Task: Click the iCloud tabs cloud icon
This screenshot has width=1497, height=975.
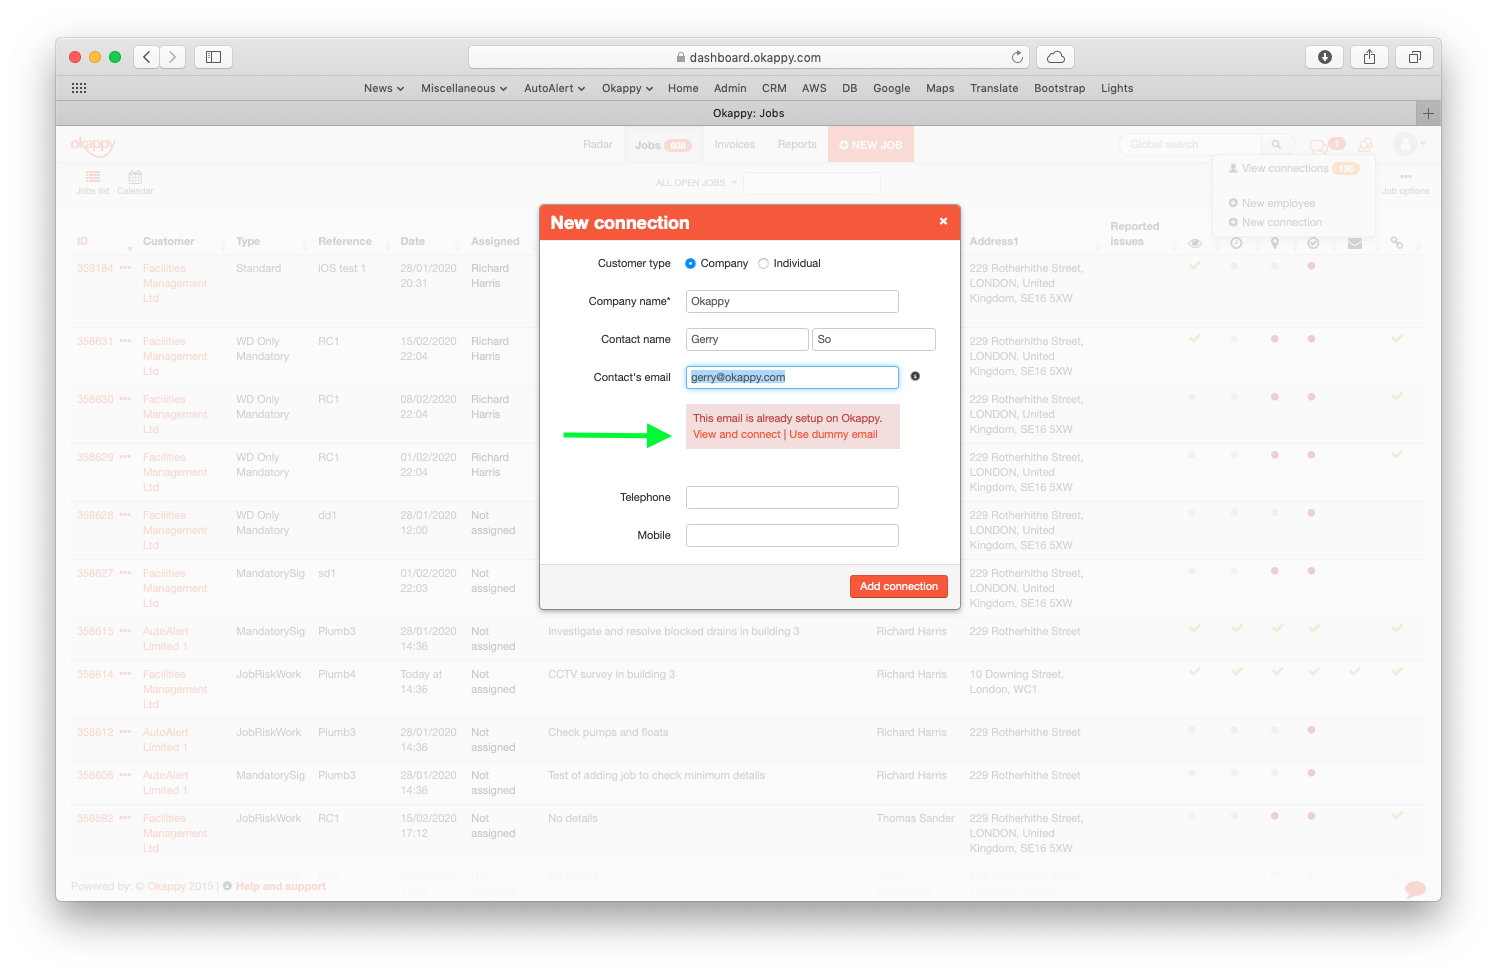Action: tap(1055, 57)
